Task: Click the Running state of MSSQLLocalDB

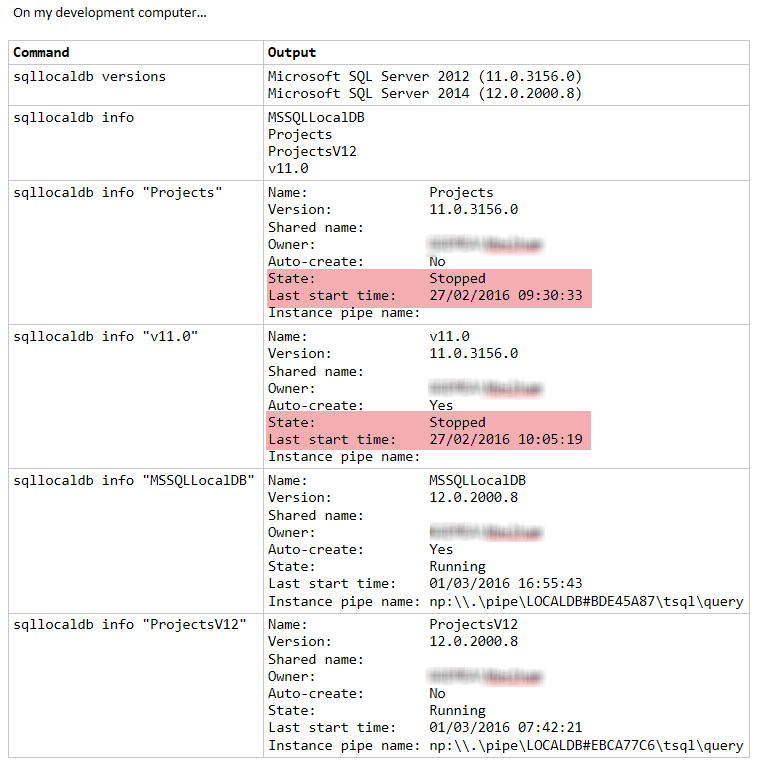Action: 457,566
